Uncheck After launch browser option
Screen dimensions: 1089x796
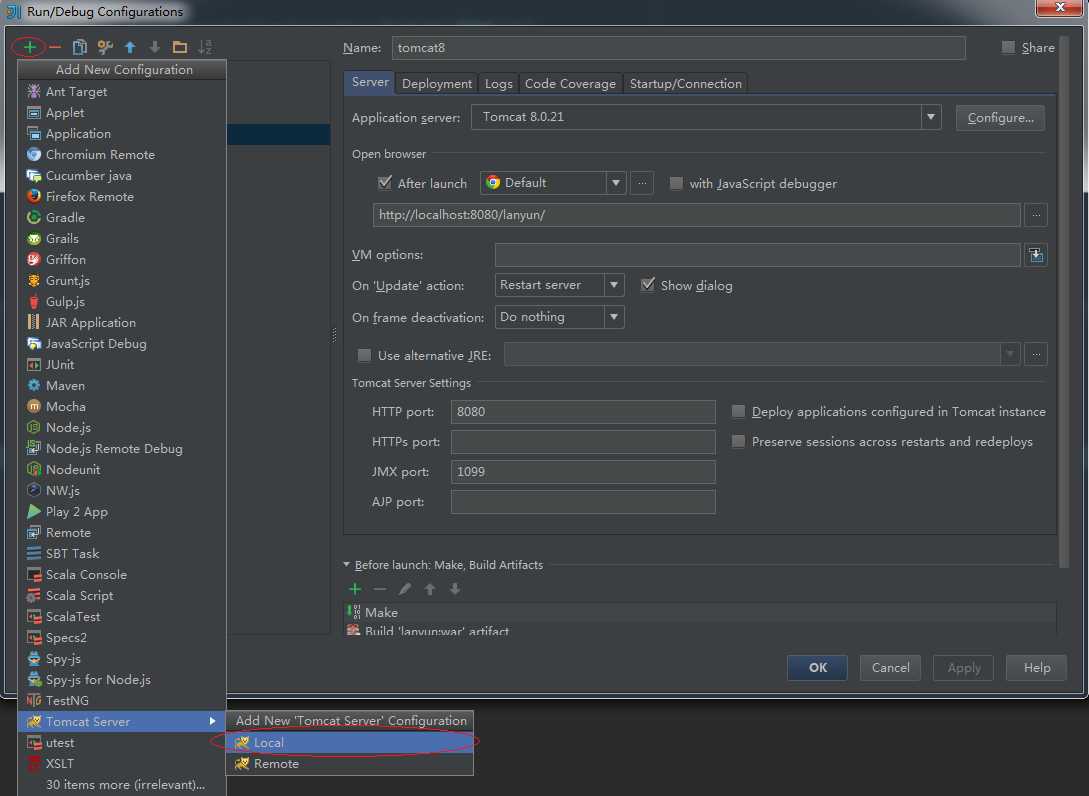[x=384, y=183]
